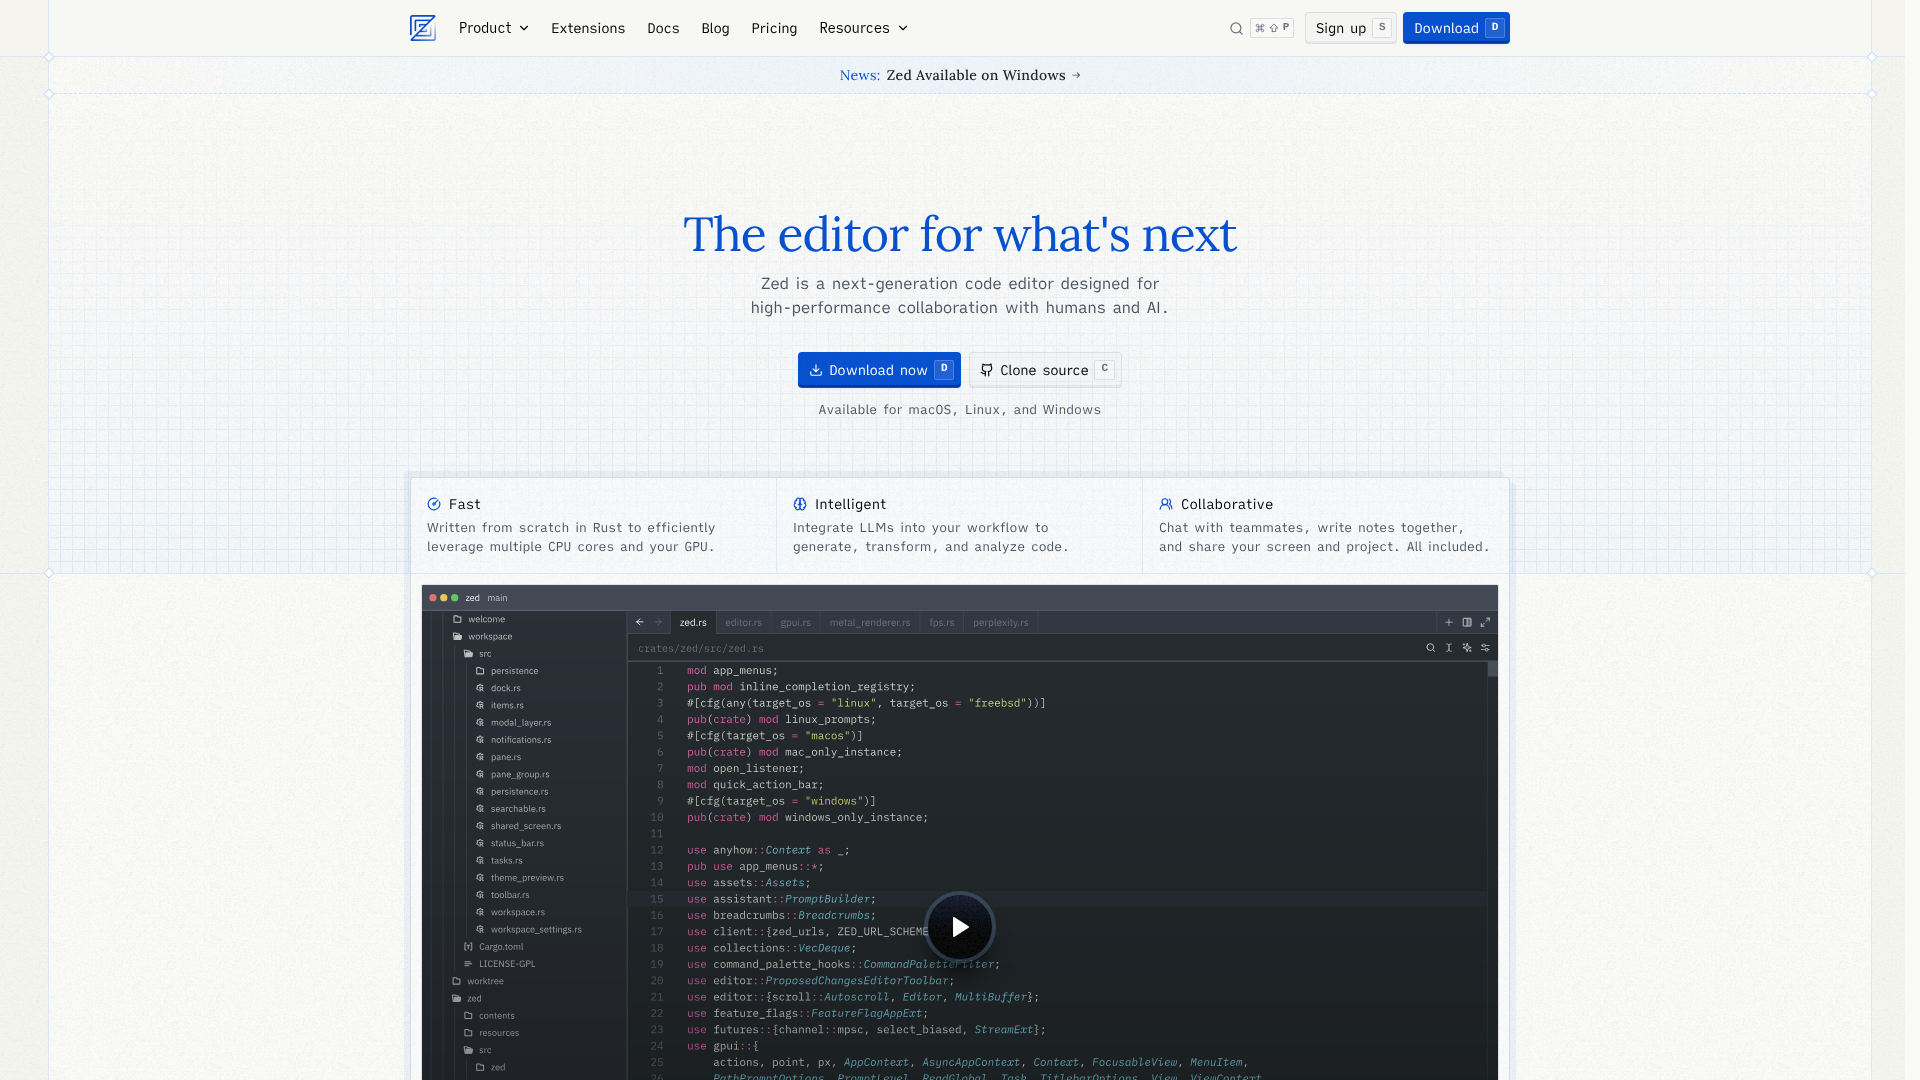
Task: Click the buffer search icon in editor toolbar
Action: coord(1430,648)
